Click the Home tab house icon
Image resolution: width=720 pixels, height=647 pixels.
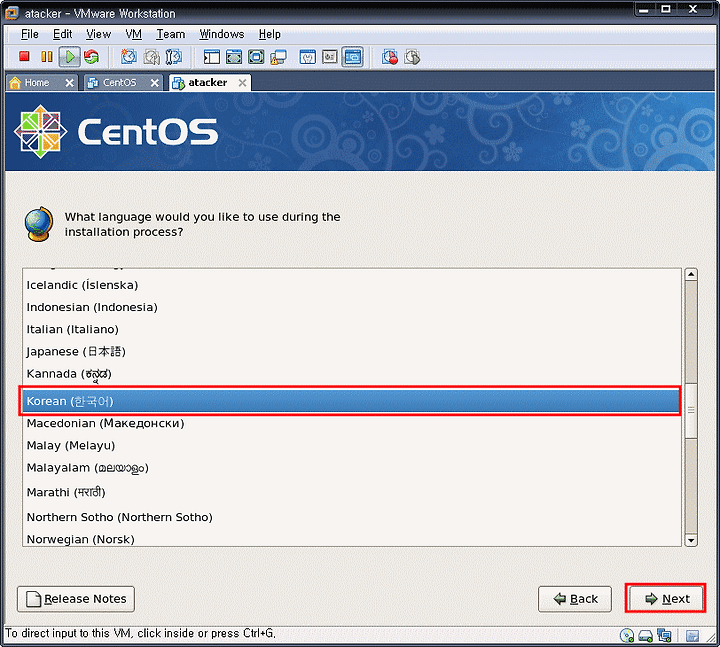15,83
